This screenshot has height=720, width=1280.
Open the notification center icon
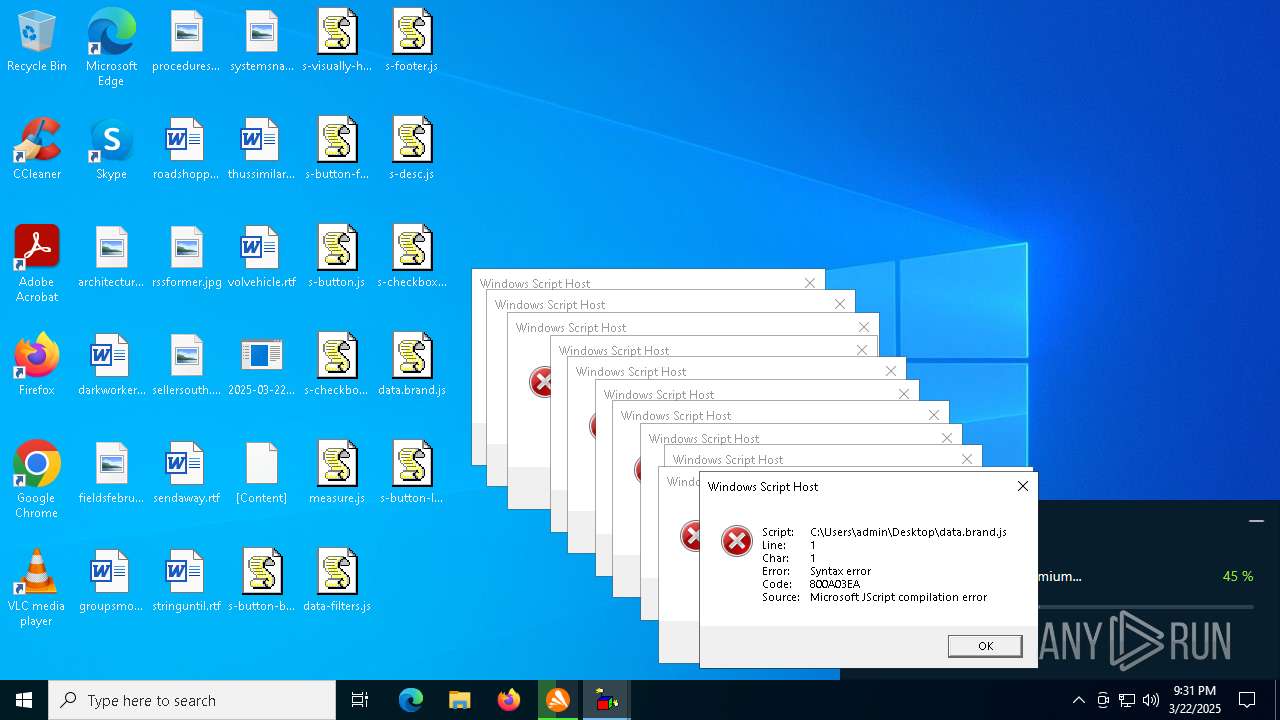[1247, 700]
